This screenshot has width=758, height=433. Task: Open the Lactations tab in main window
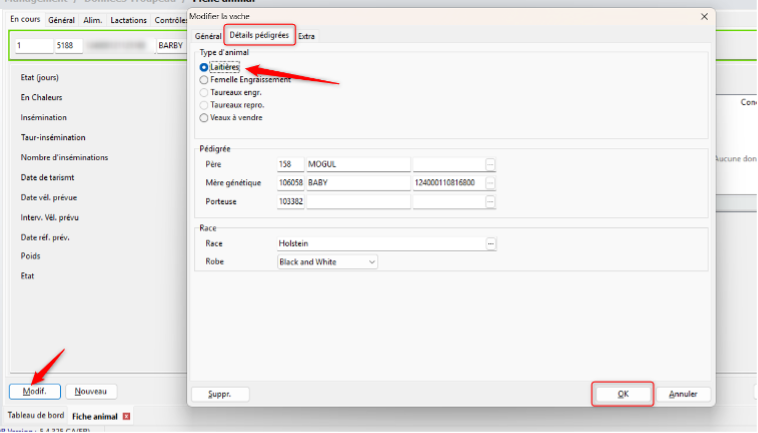(x=127, y=20)
